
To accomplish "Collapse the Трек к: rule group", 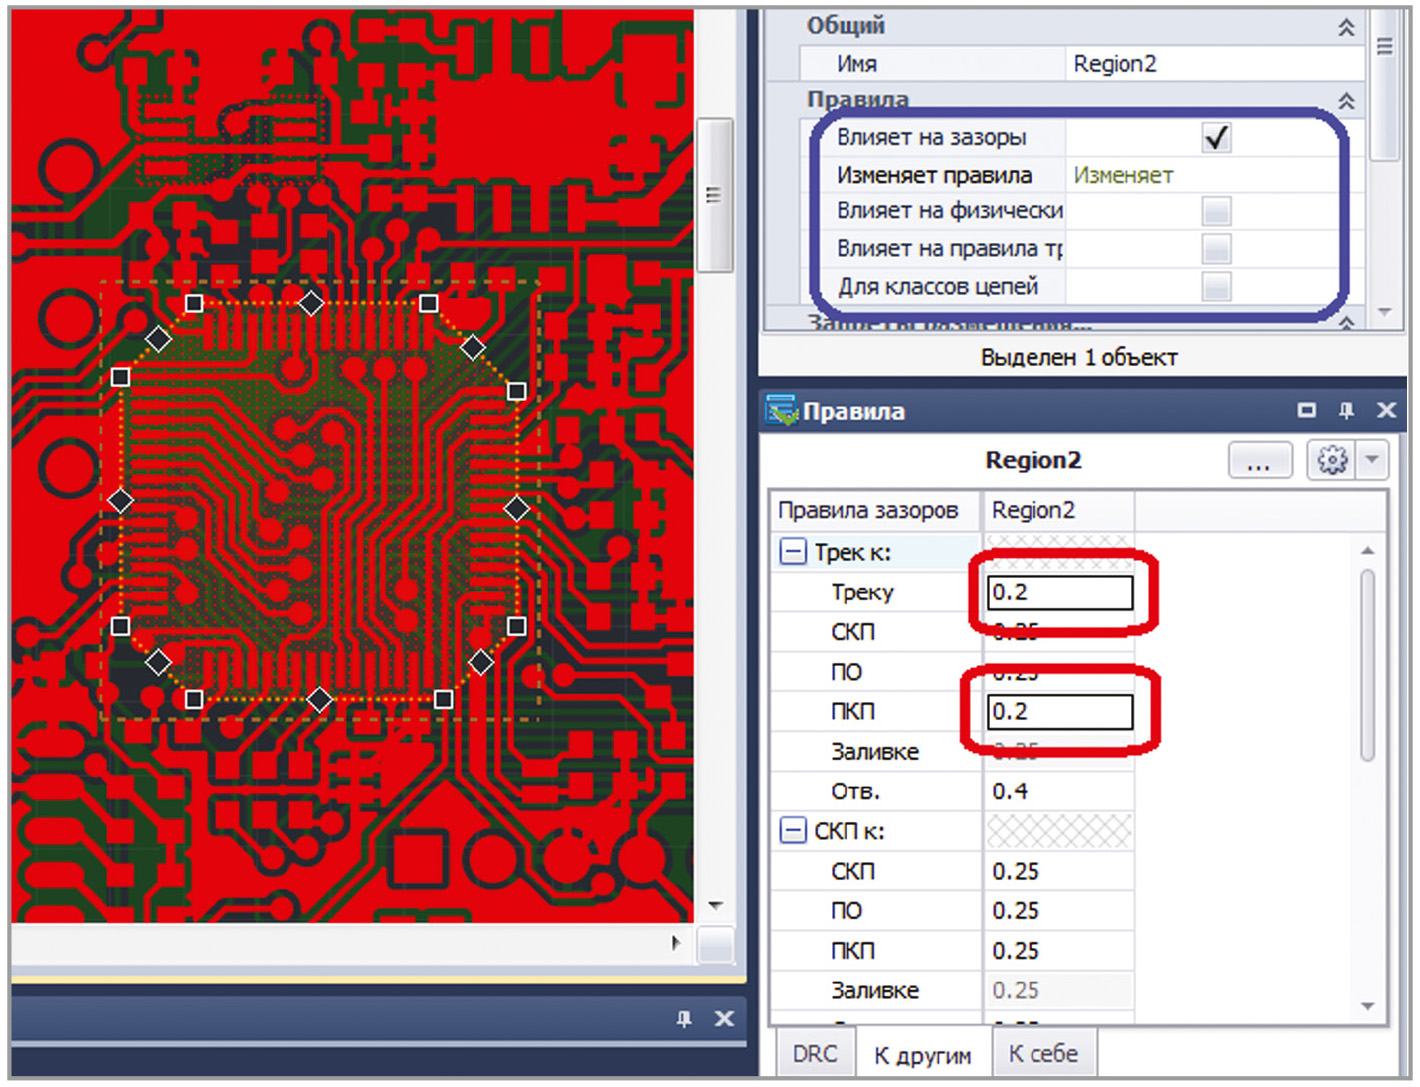I will tap(792, 552).
